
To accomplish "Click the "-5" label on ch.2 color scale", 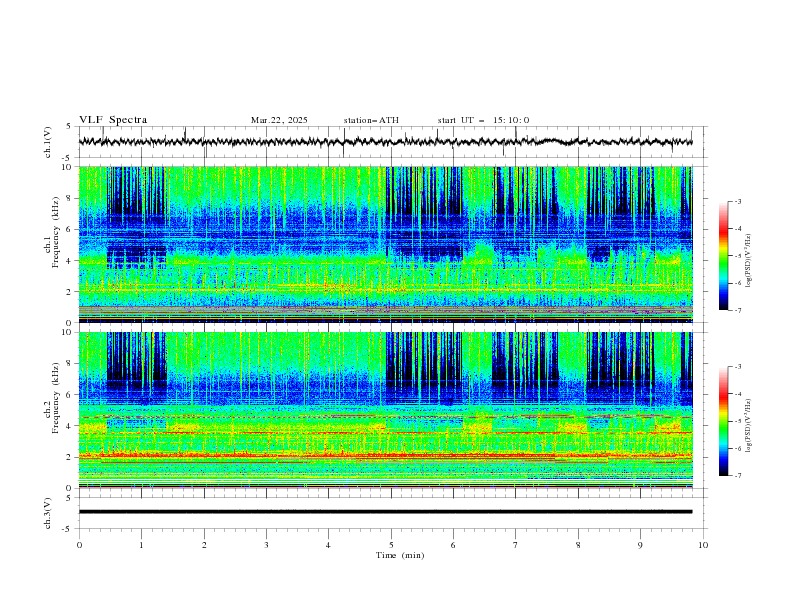I will coord(738,421).
